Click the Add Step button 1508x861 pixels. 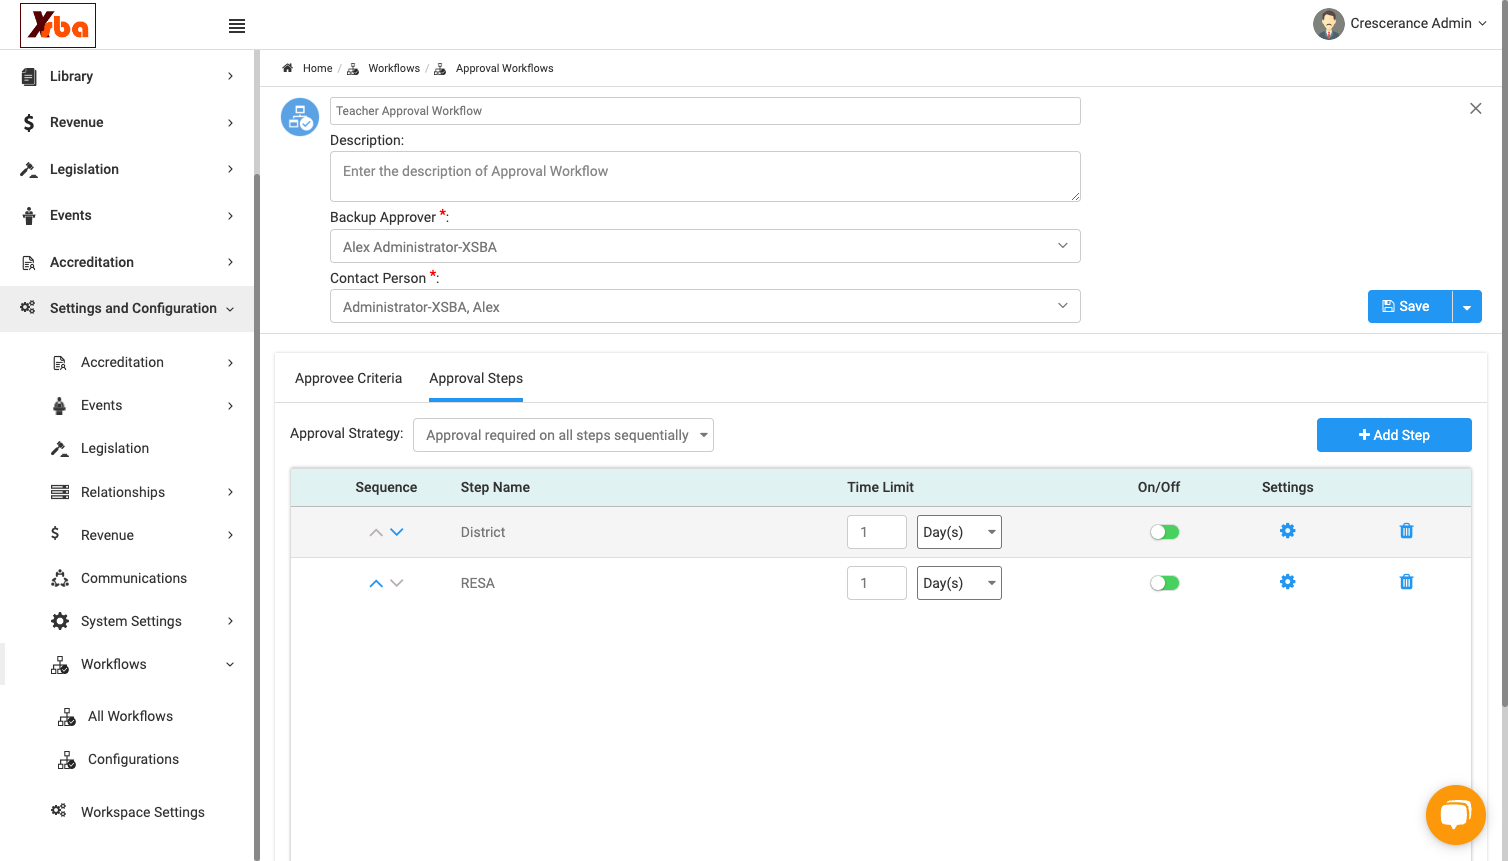1394,435
